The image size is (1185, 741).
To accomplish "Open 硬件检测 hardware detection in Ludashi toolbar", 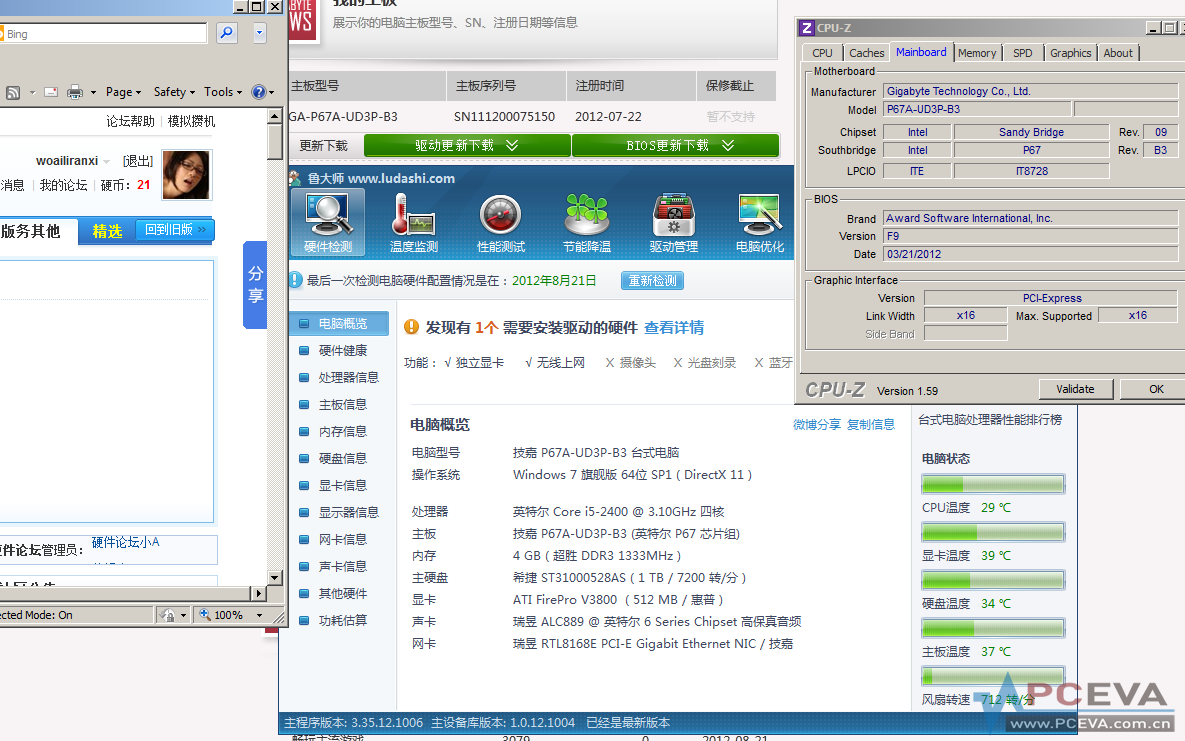I will tap(328, 222).
